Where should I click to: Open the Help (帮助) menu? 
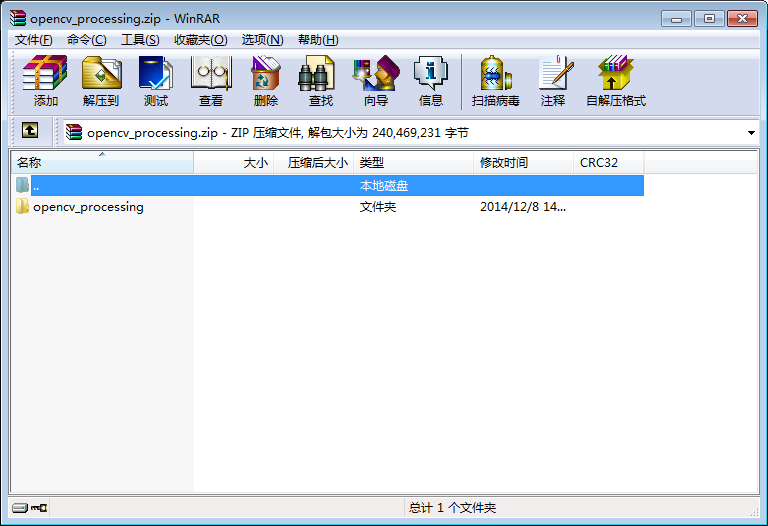tap(318, 40)
